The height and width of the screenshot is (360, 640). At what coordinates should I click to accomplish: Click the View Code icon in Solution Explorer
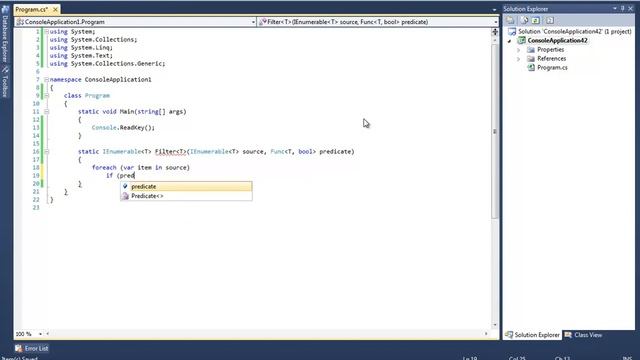550,20
